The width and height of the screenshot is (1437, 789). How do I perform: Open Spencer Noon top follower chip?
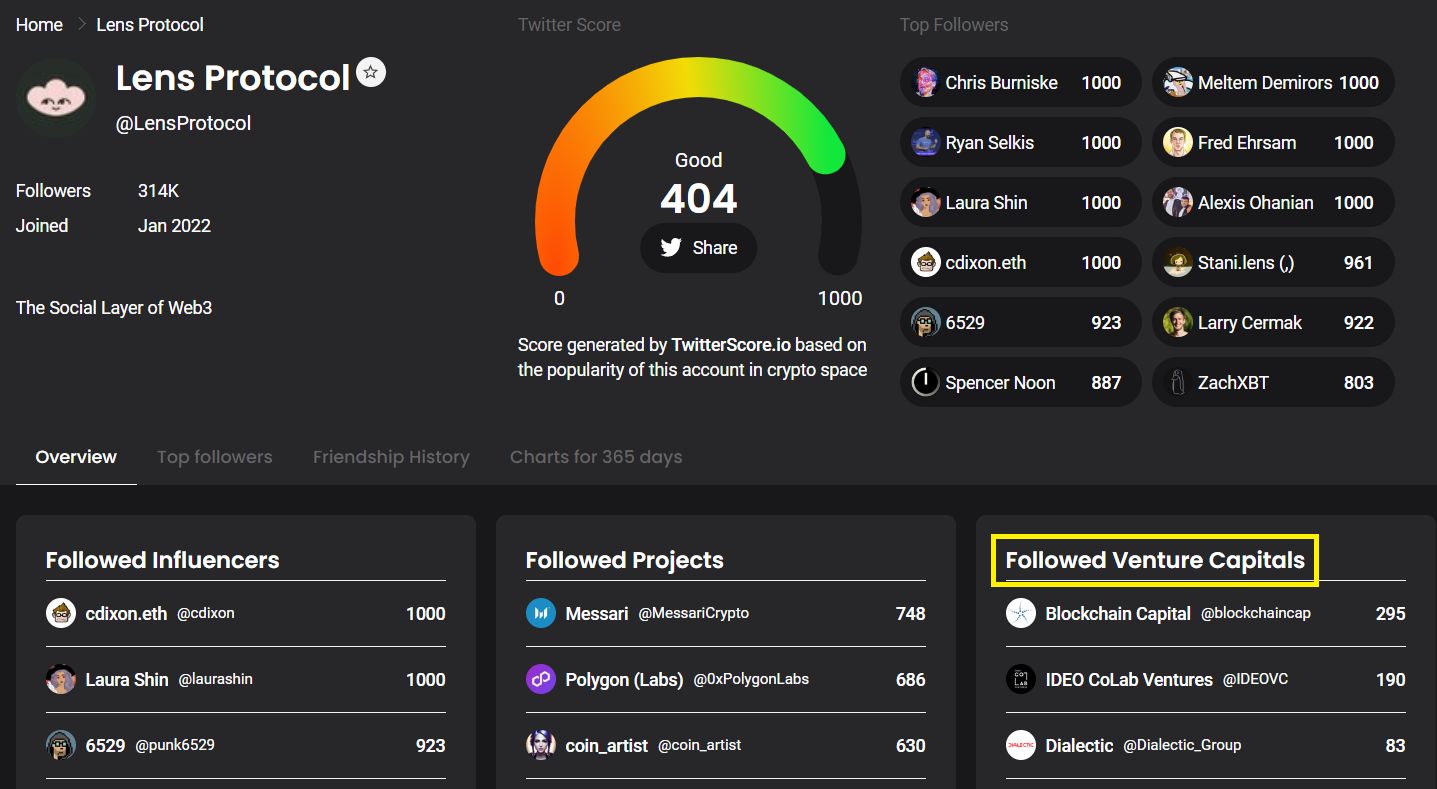click(1020, 383)
